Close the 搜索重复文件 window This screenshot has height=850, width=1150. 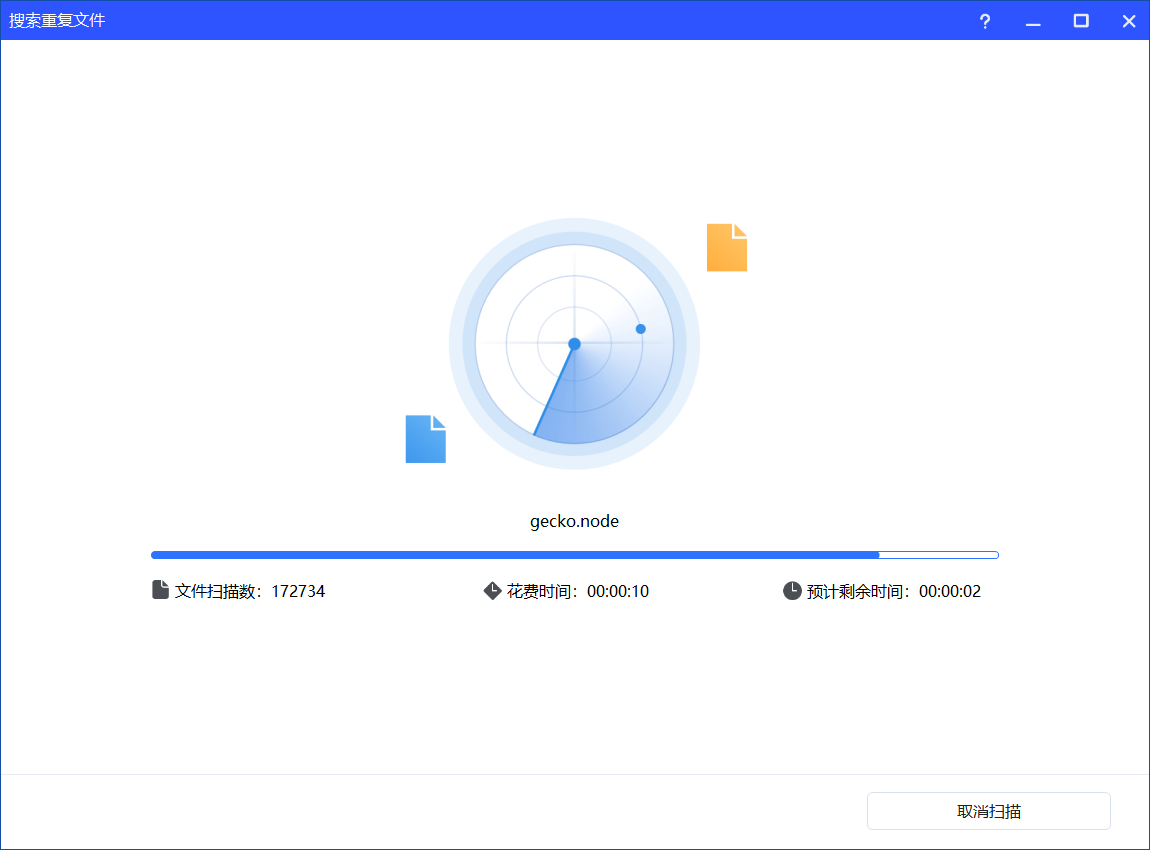coord(1129,21)
